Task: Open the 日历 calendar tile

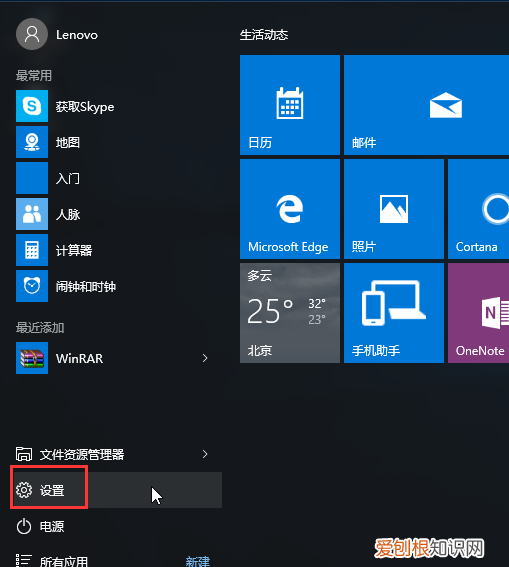Action: coord(290,105)
